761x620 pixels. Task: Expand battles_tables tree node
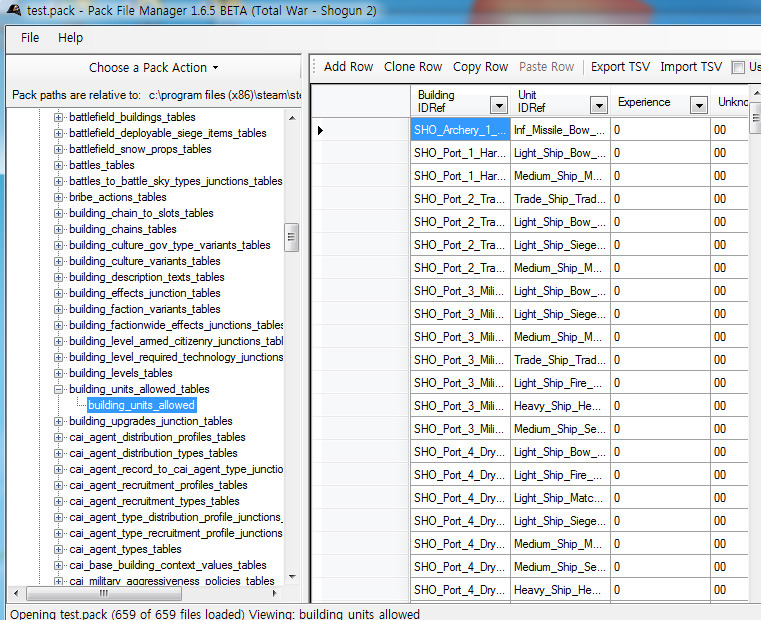click(x=58, y=165)
